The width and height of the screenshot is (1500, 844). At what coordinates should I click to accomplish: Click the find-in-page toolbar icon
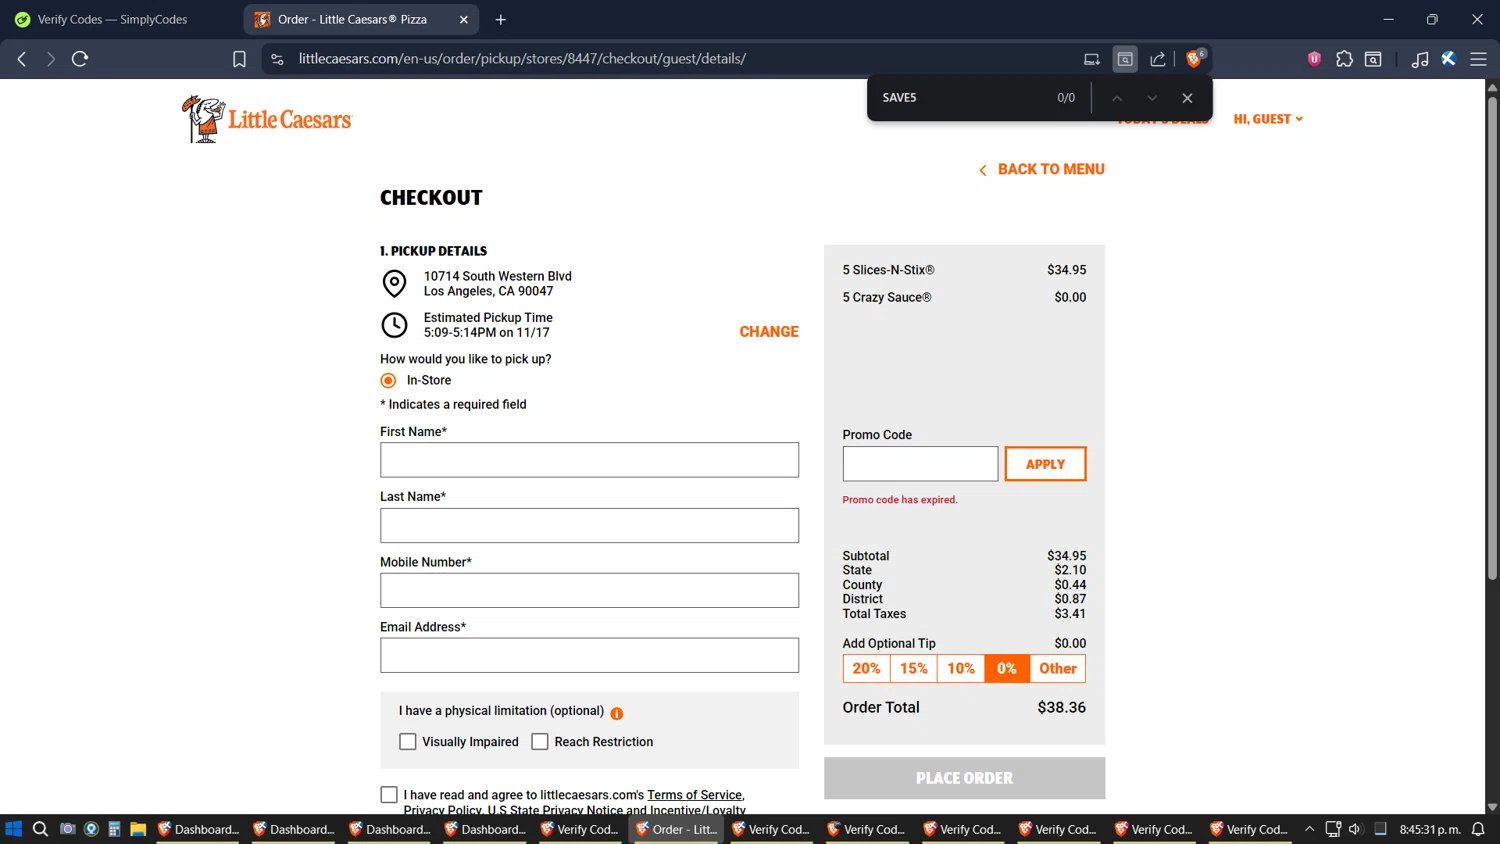(1125, 59)
